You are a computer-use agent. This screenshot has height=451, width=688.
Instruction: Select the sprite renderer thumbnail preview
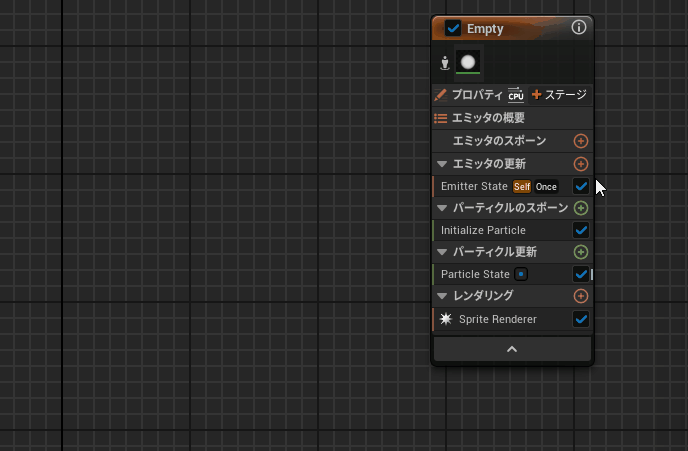pyautogui.click(x=468, y=62)
